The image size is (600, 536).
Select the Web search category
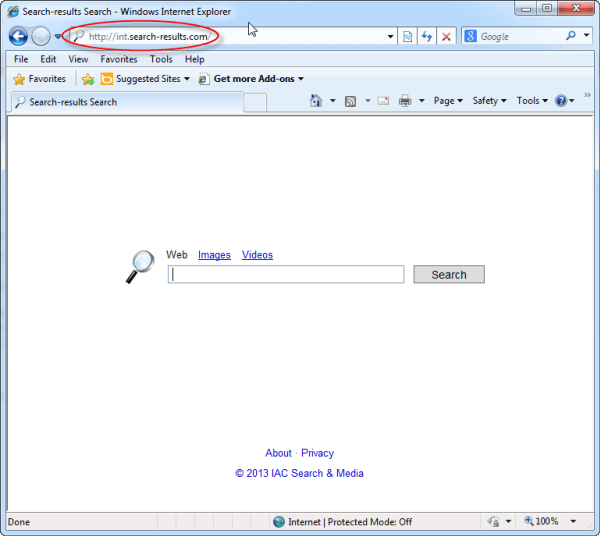[177, 255]
